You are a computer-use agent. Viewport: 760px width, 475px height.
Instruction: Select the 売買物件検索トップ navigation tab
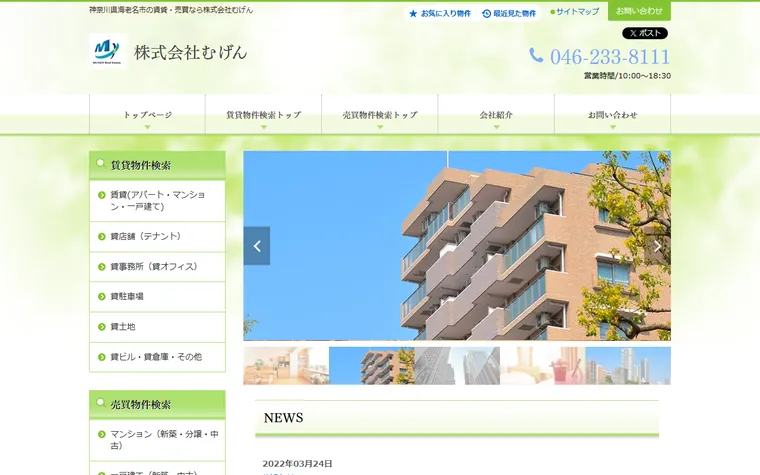point(380,115)
